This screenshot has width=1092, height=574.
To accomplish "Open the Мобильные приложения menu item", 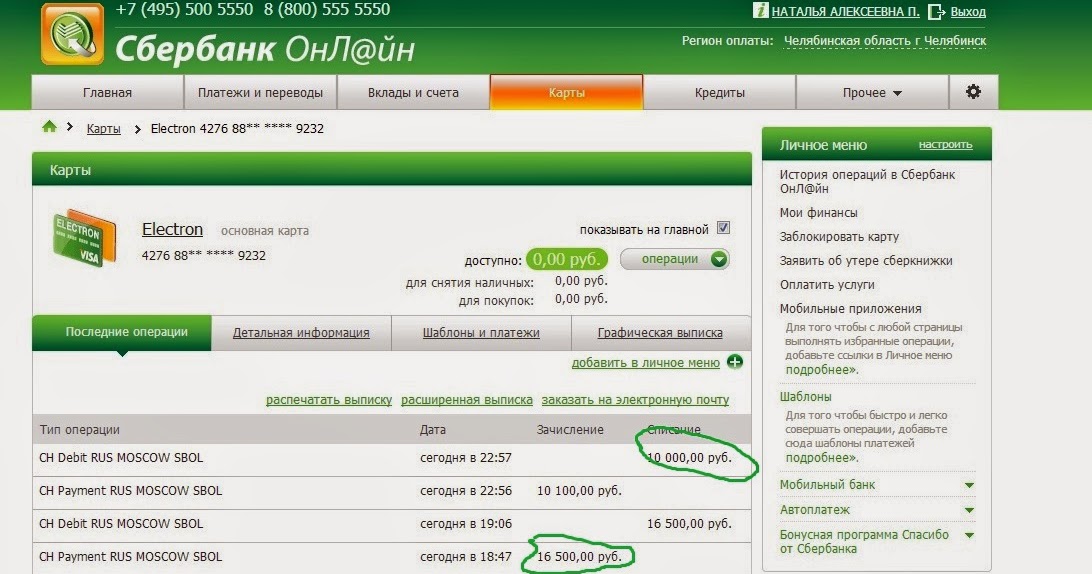I will click(x=850, y=309).
